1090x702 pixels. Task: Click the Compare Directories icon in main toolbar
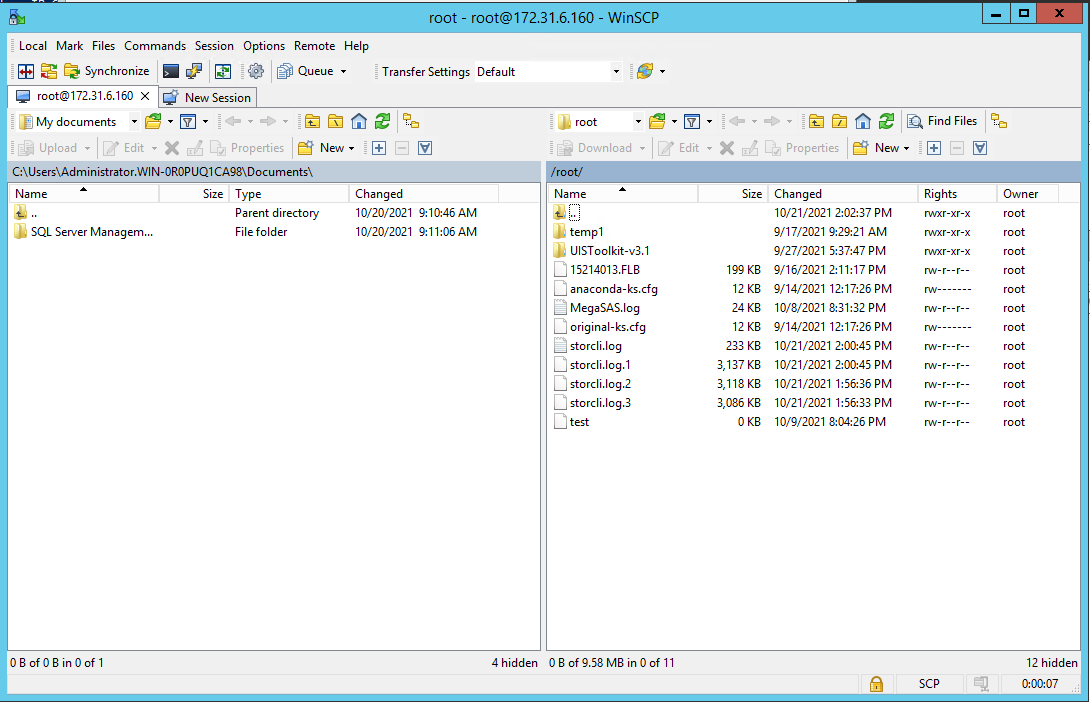[x=26, y=71]
